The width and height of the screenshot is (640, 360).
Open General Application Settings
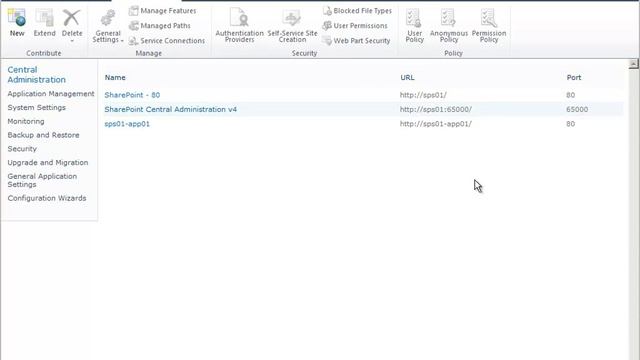pos(42,180)
